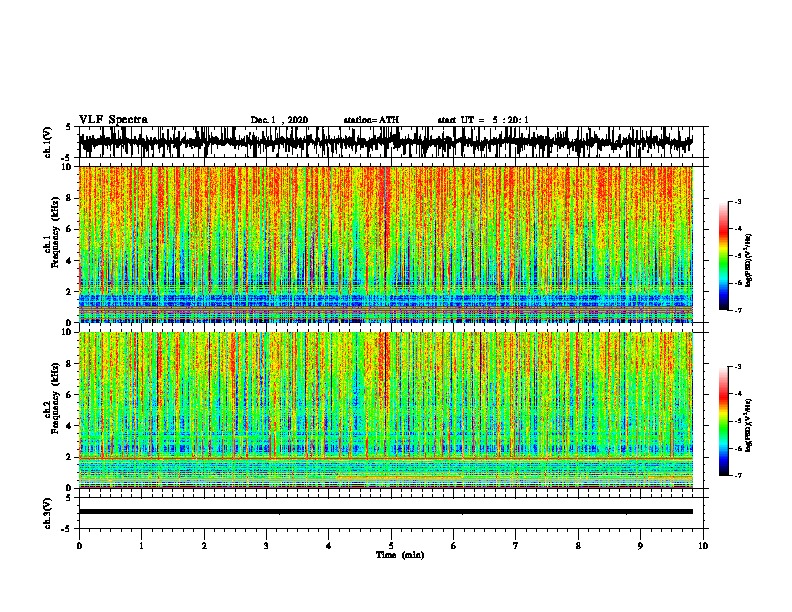
Task: Click the '5' tick on the time axis
Action: click(x=391, y=546)
